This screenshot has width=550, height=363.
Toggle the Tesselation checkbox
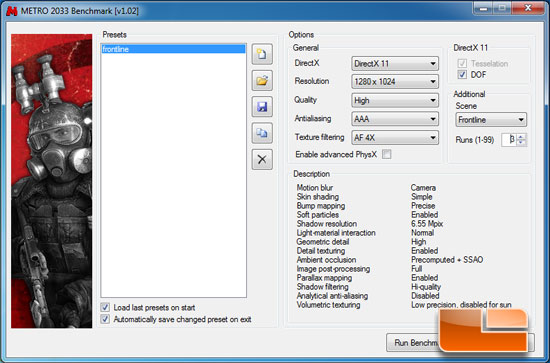coord(462,63)
